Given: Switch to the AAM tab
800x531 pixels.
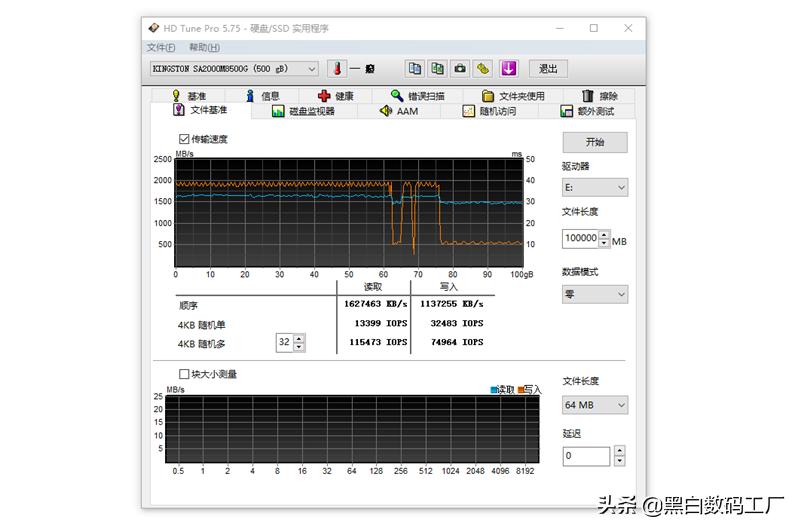Looking at the screenshot, I should [x=399, y=111].
